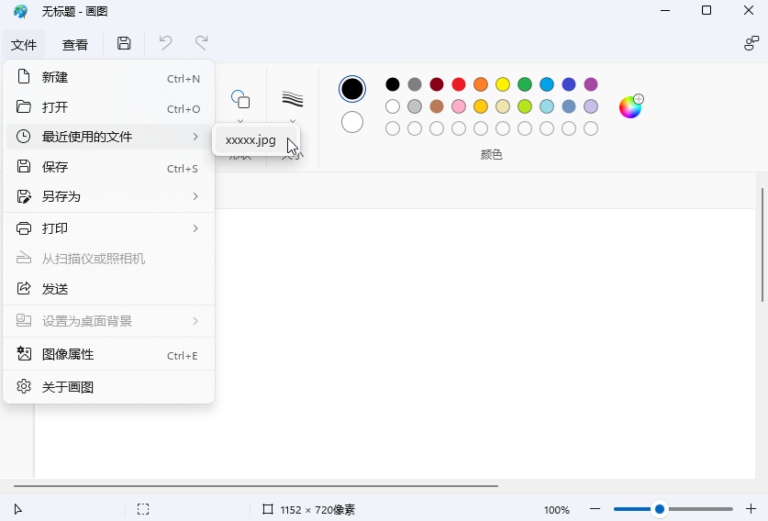Select the black primary color circle
Viewport: 768px width, 521px height.
click(x=352, y=89)
